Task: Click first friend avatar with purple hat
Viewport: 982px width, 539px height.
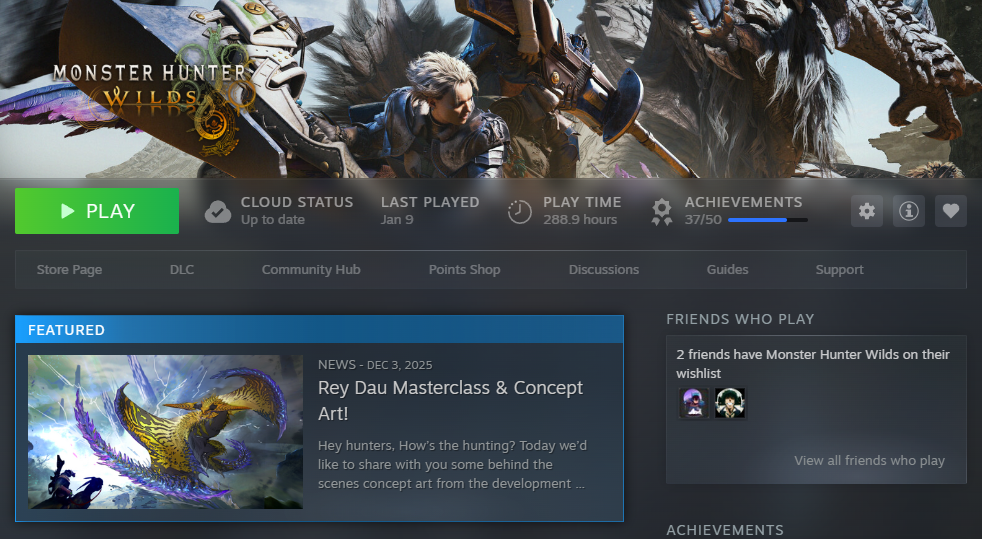Action: (693, 403)
